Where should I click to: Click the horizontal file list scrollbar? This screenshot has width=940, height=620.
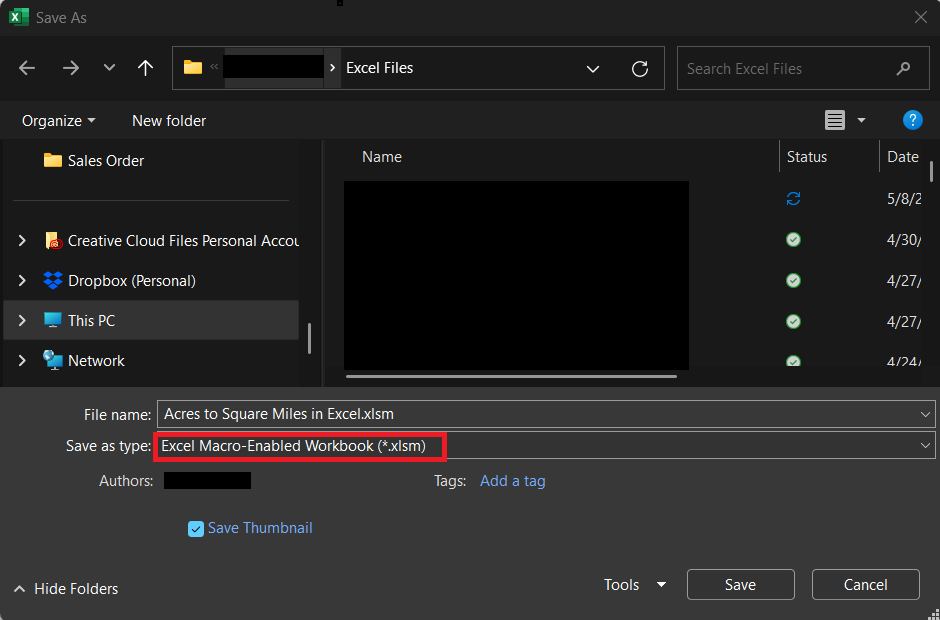tap(511, 377)
